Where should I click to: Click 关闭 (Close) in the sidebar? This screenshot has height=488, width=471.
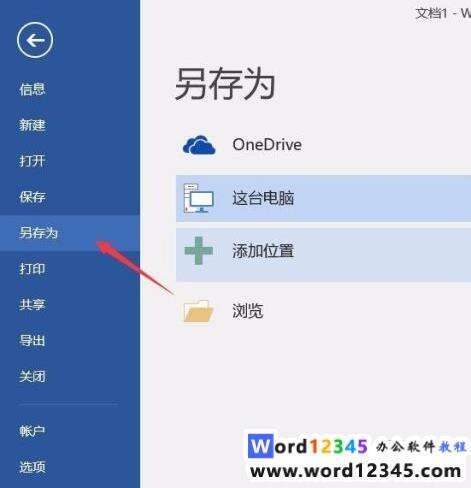click(x=32, y=377)
